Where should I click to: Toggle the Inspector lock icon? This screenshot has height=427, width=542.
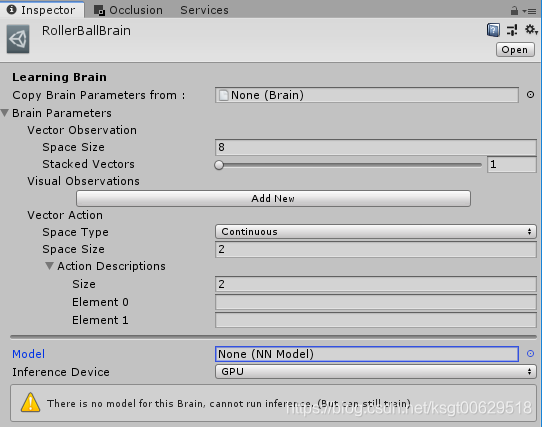click(x=514, y=11)
